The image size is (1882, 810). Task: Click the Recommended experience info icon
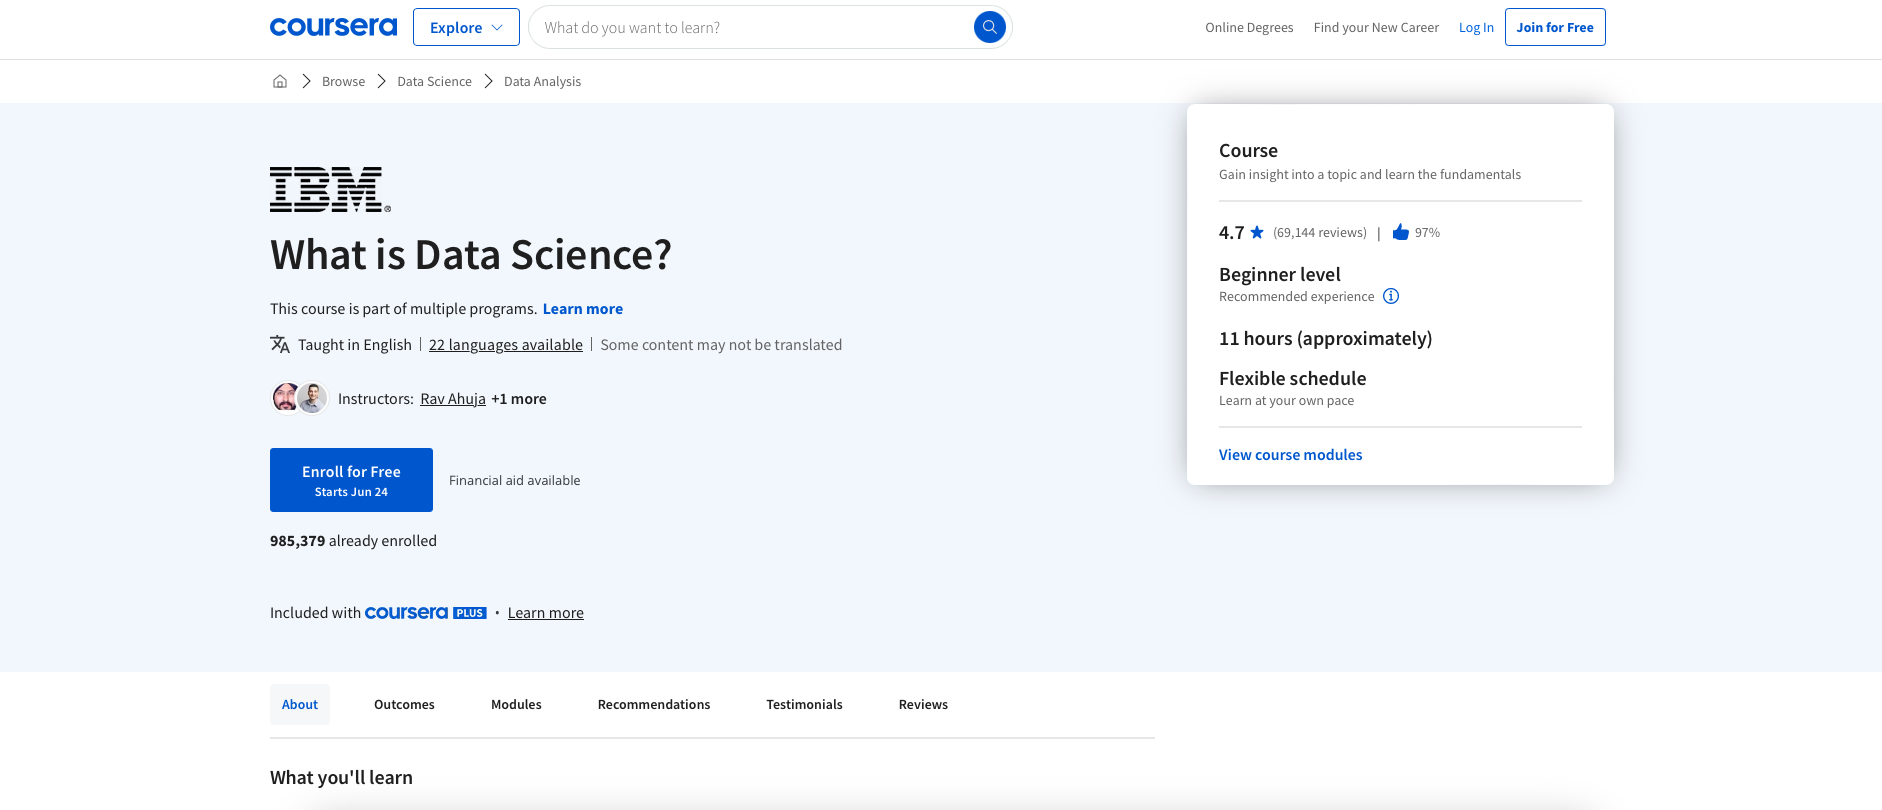coord(1391,296)
